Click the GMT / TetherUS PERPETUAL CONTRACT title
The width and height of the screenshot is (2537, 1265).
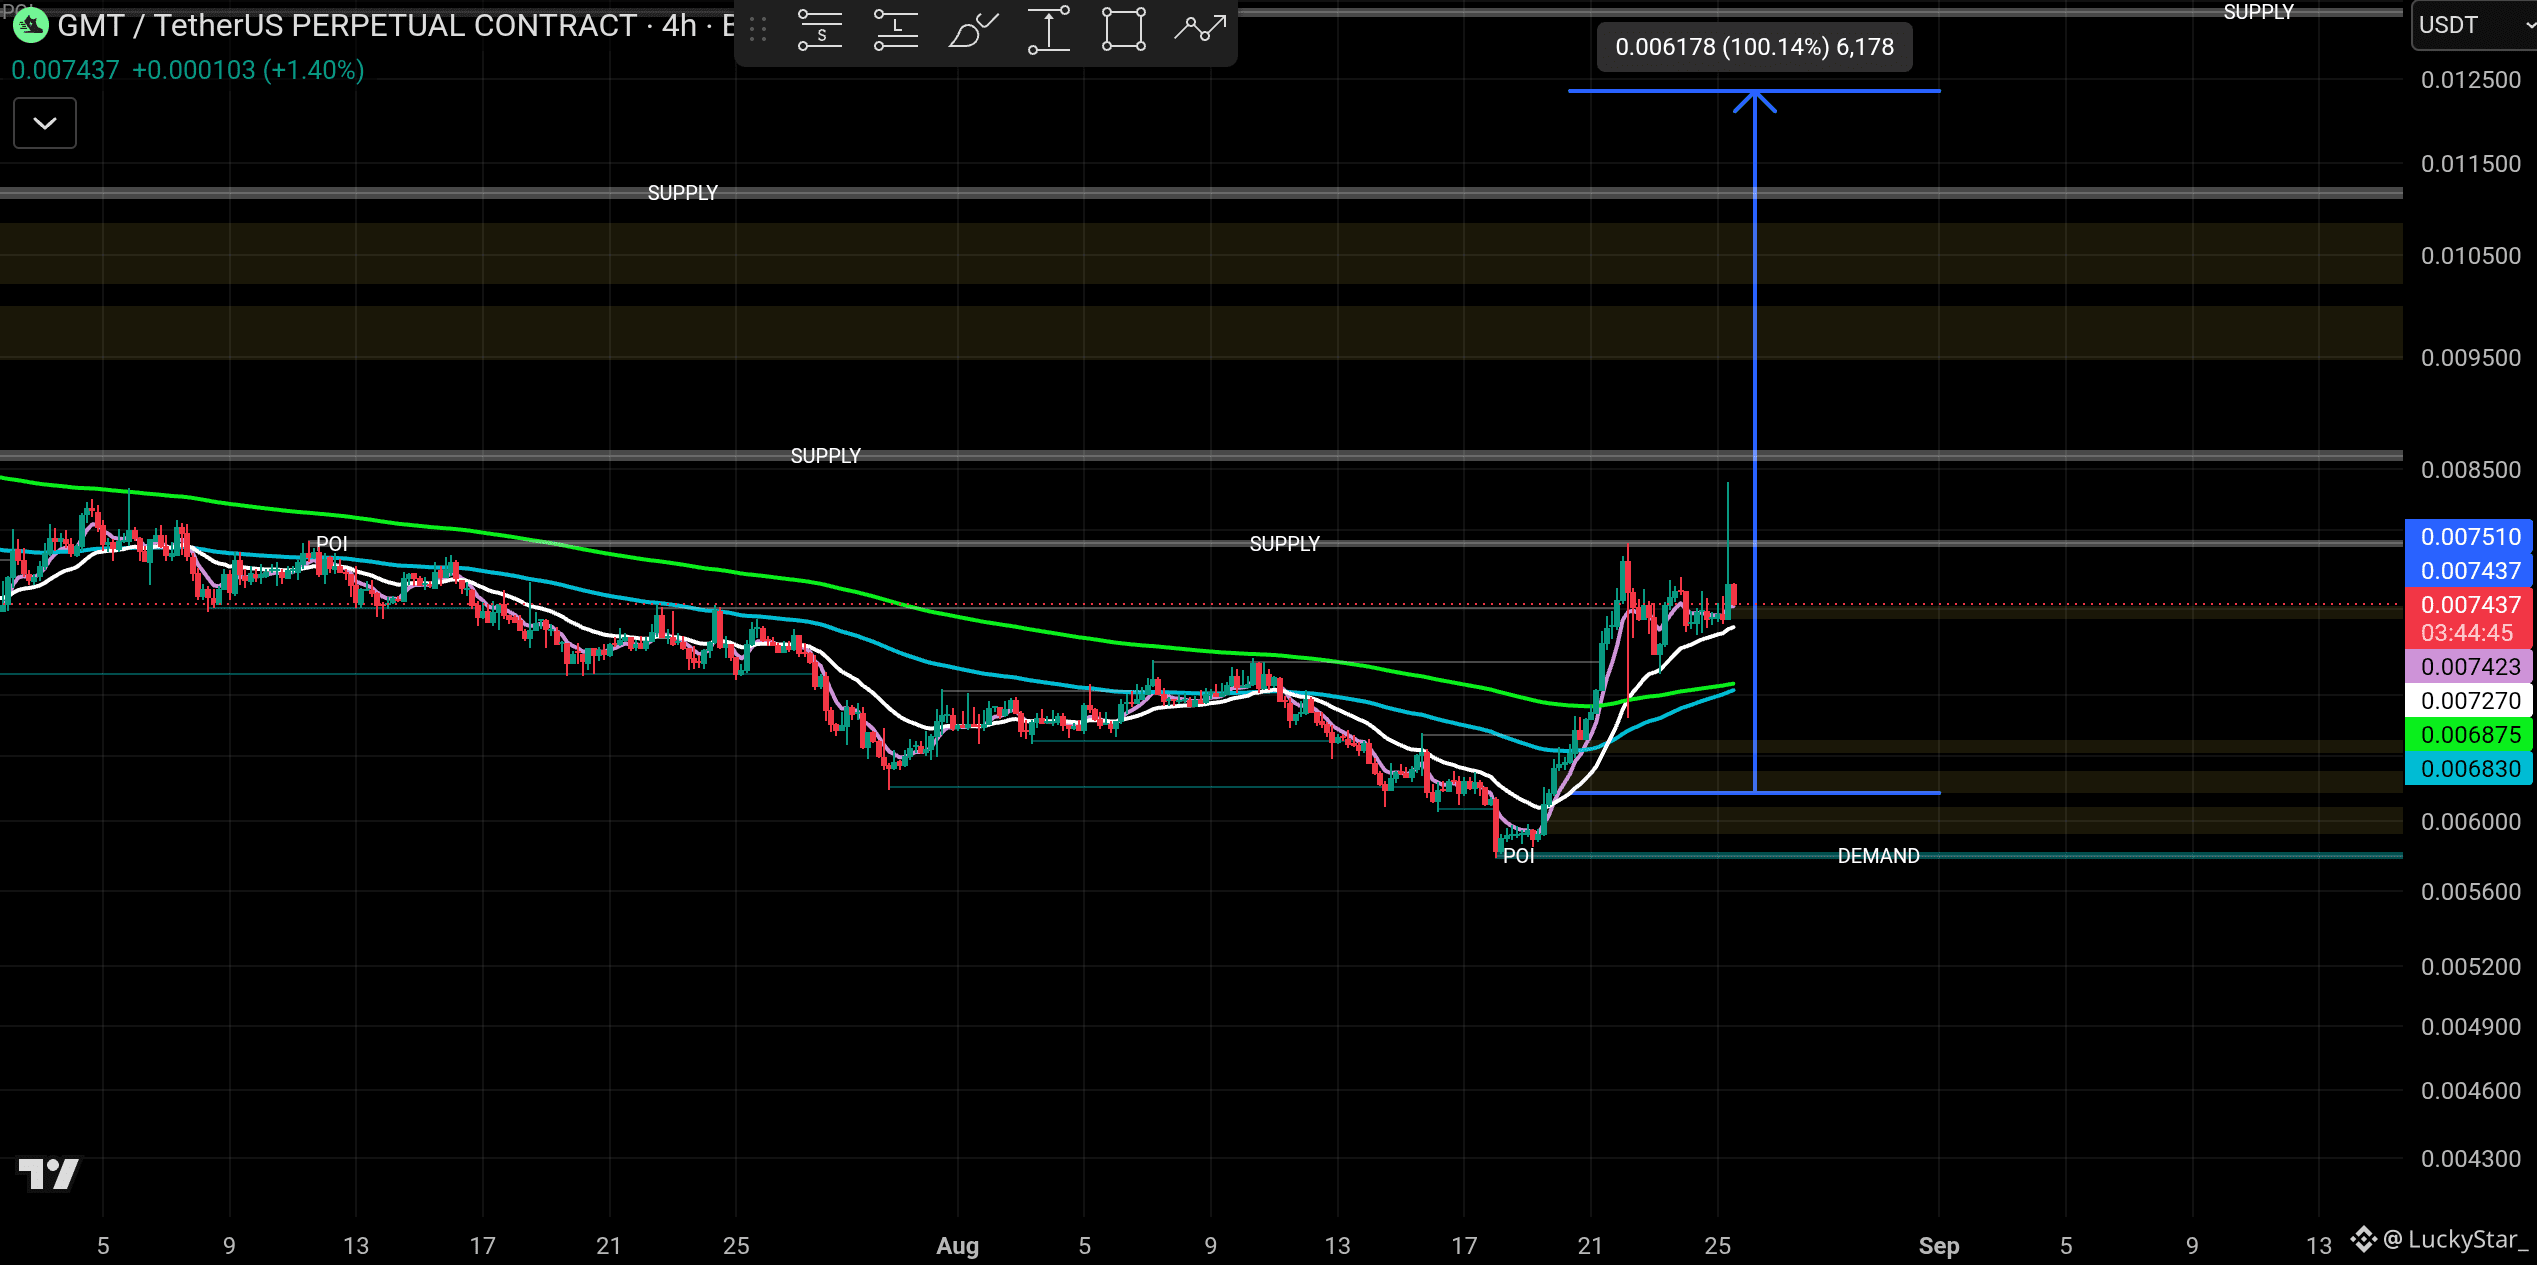pos(347,25)
